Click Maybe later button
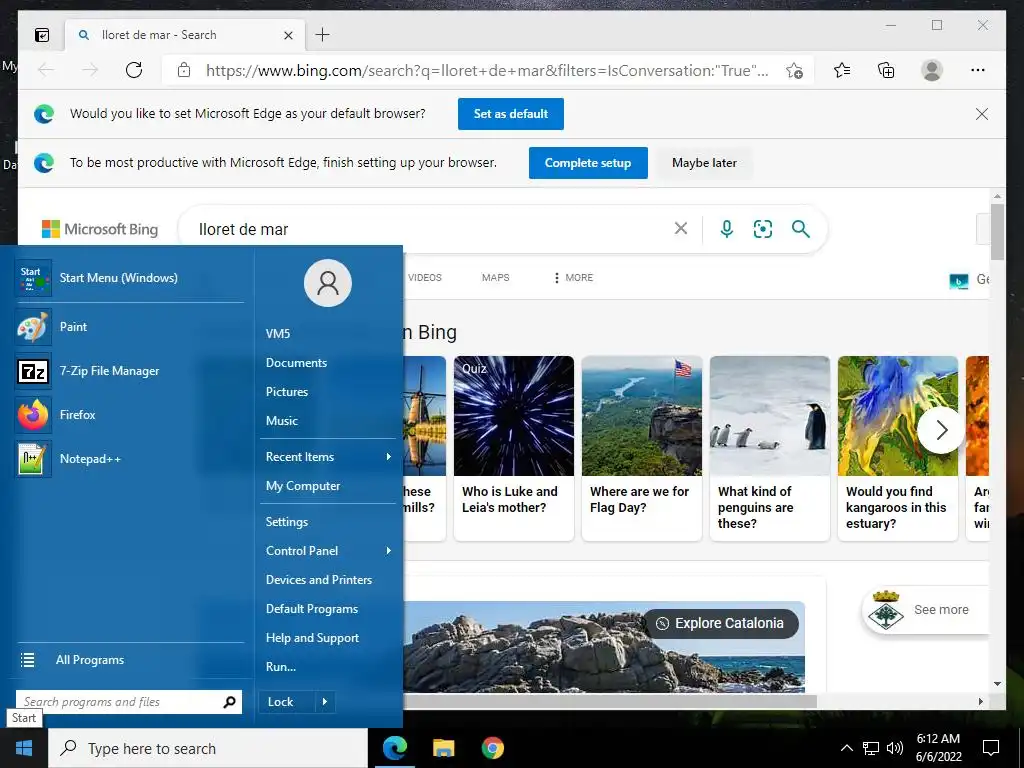This screenshot has height=768, width=1024. tap(704, 163)
